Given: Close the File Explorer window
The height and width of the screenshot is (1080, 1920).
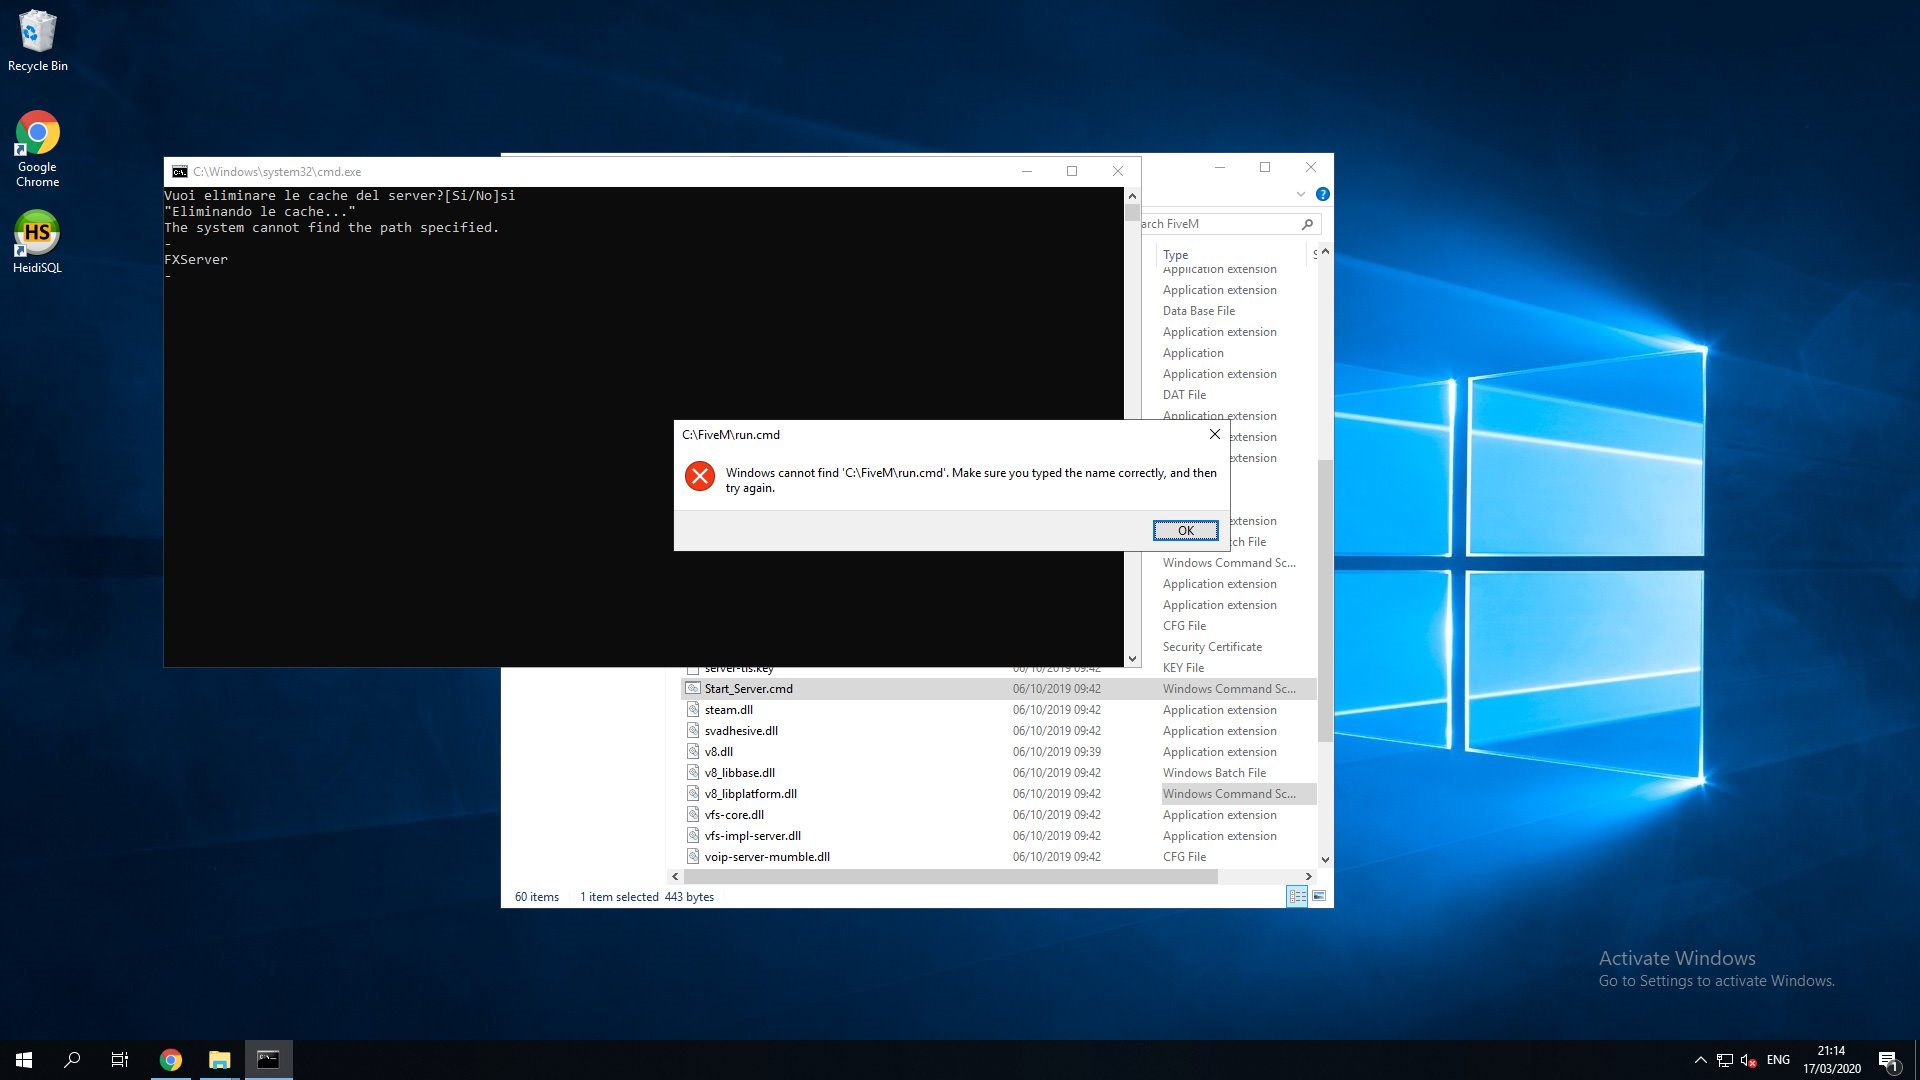Looking at the screenshot, I should 1311,168.
